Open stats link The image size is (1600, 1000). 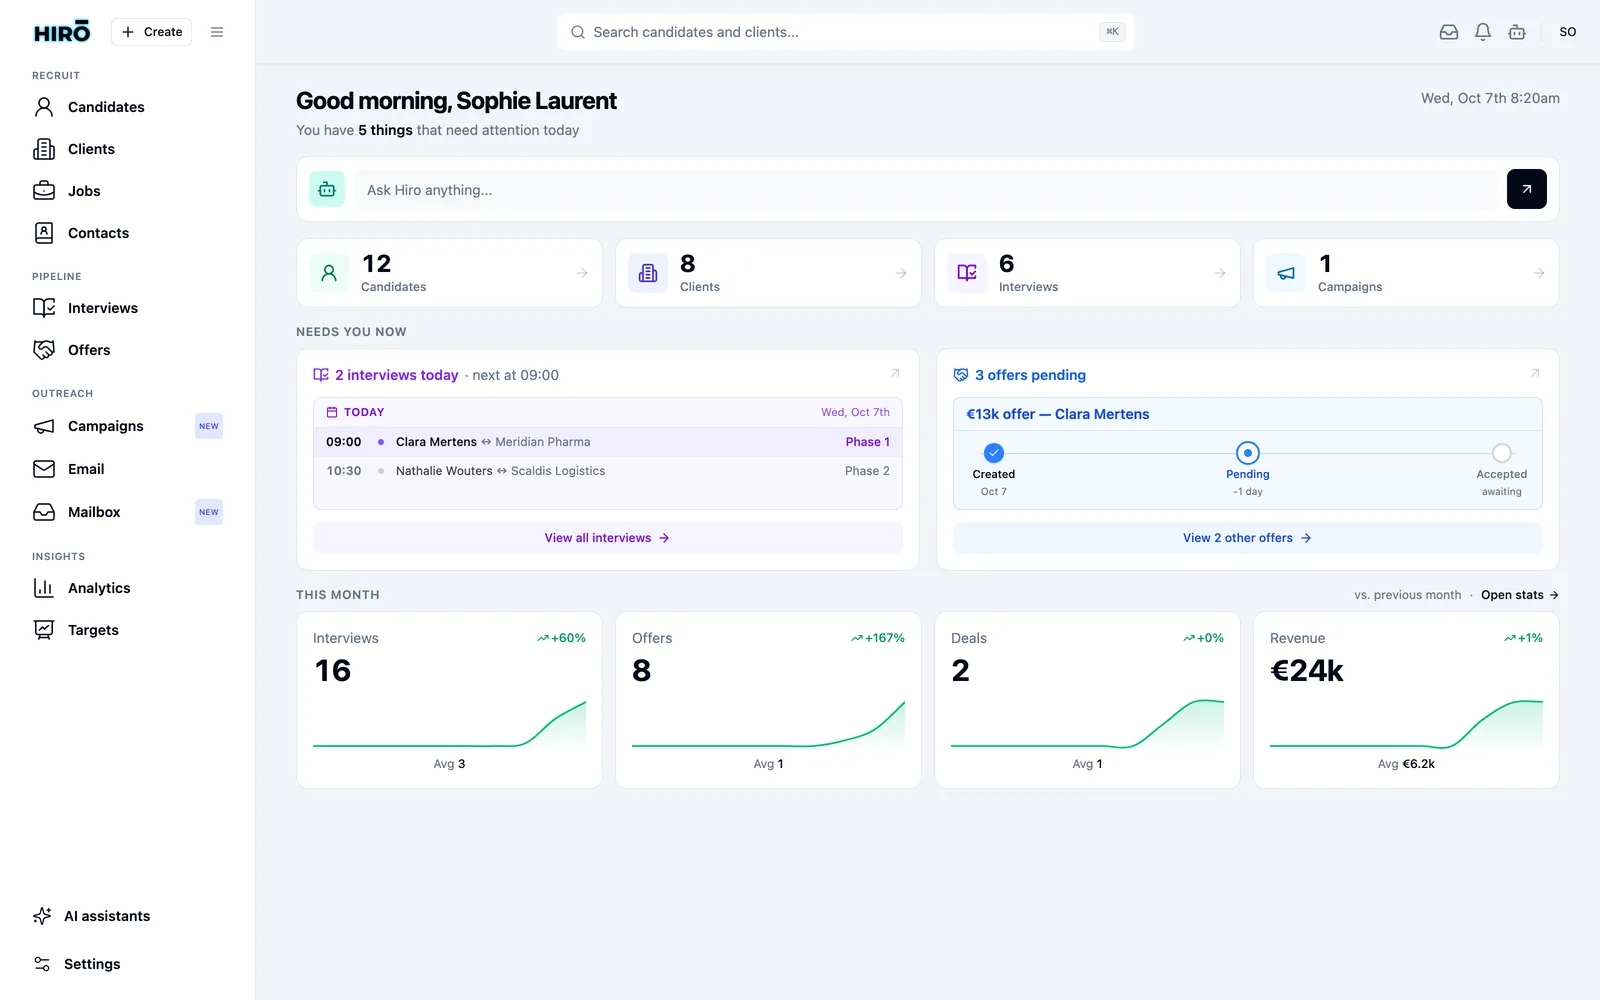point(1520,595)
